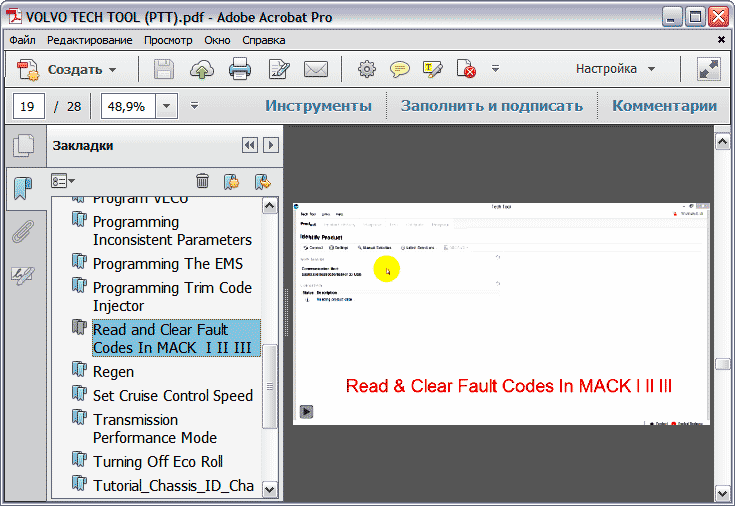Expand the Создать dropdown
Screen dimensions: 735x506
112,70
